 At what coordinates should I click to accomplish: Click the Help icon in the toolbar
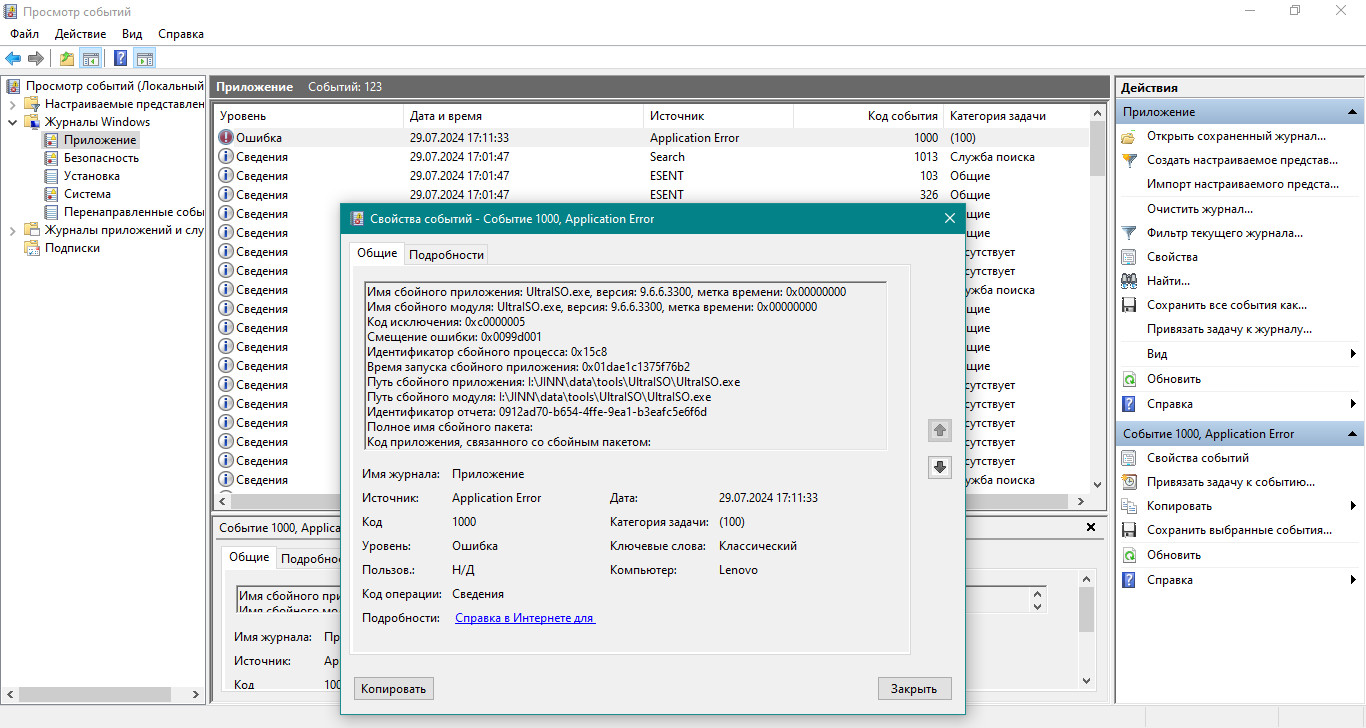click(x=120, y=59)
